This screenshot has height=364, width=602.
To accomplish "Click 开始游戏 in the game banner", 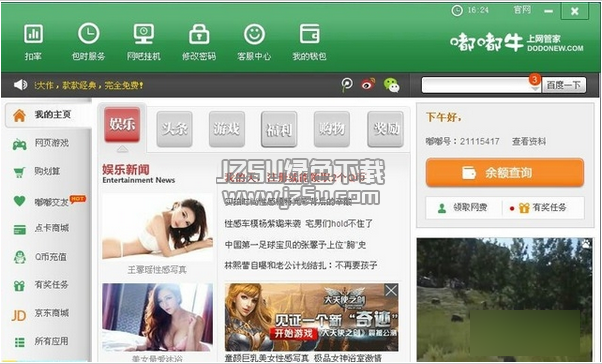I will pos(293,333).
